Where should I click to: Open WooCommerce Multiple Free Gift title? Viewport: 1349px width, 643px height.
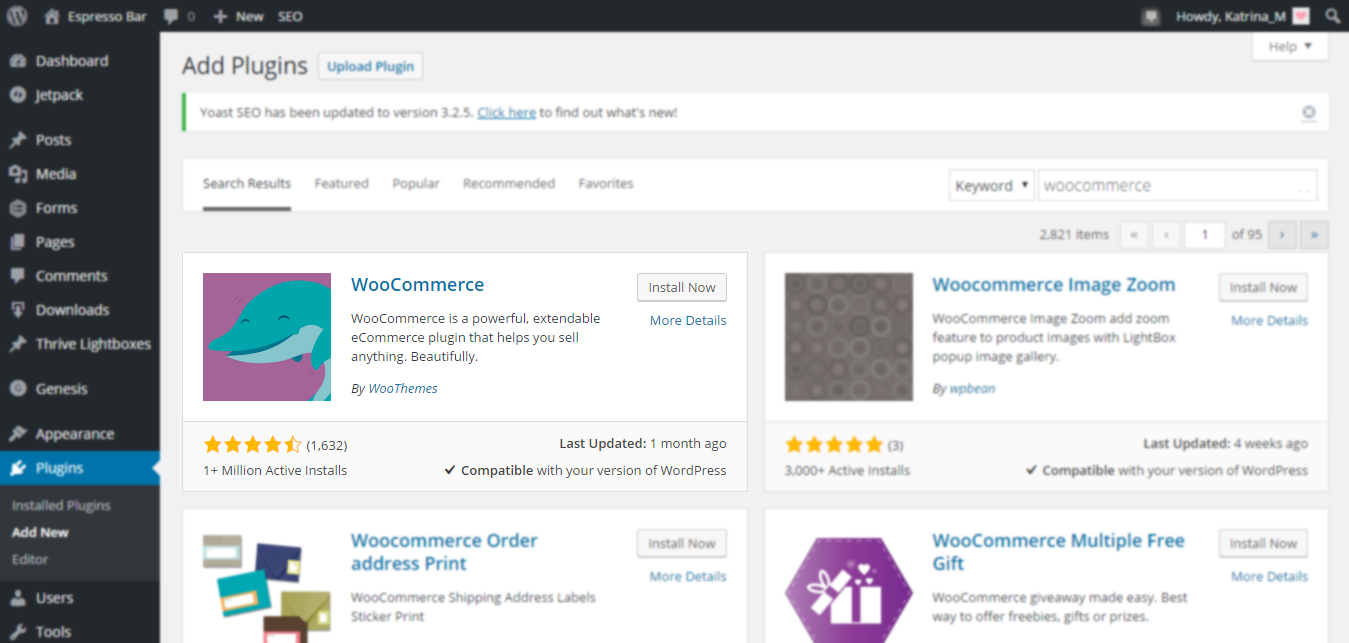1058,552
